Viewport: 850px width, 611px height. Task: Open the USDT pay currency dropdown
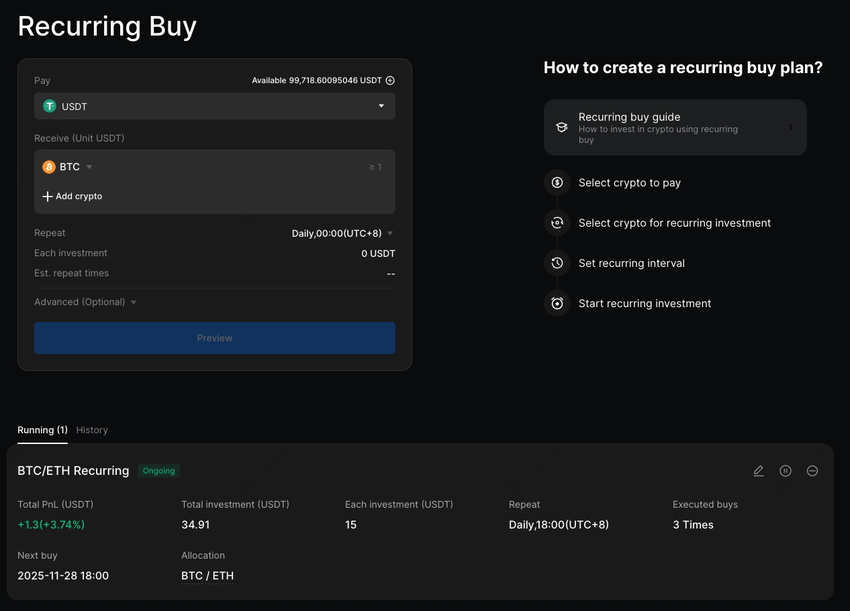(x=215, y=106)
